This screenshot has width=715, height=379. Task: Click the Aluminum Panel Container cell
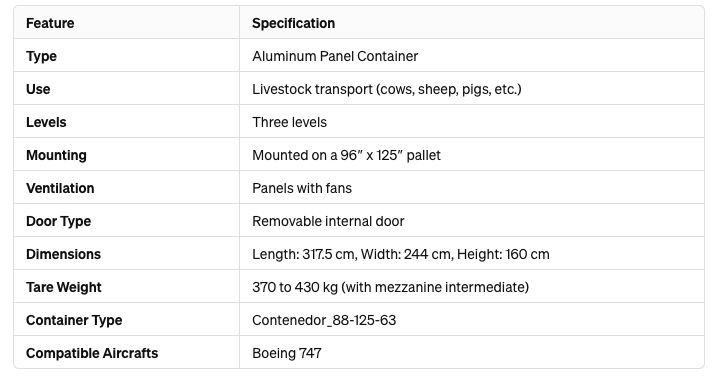pyautogui.click(x=335, y=56)
